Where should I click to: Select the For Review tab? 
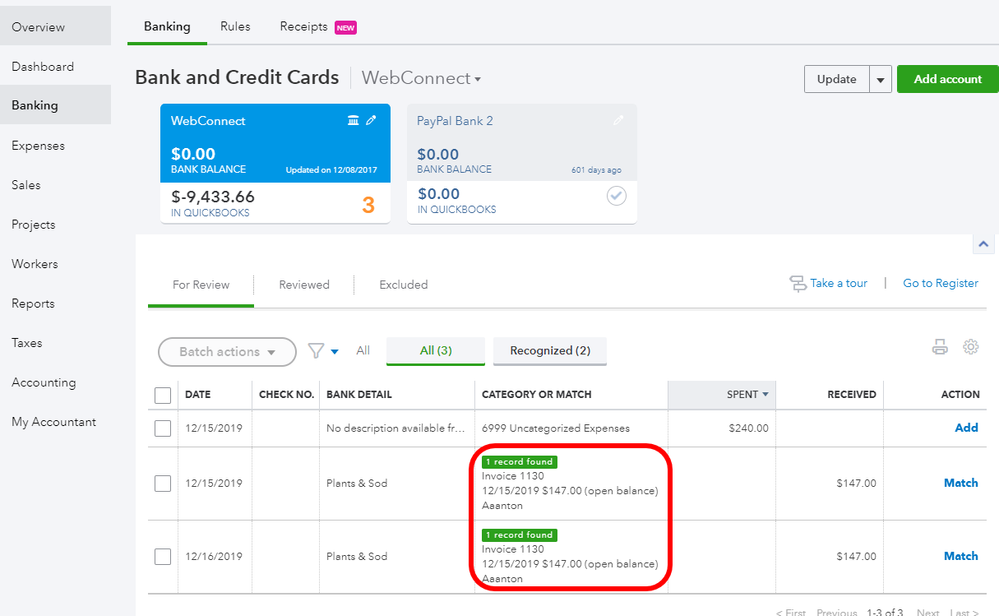click(201, 285)
